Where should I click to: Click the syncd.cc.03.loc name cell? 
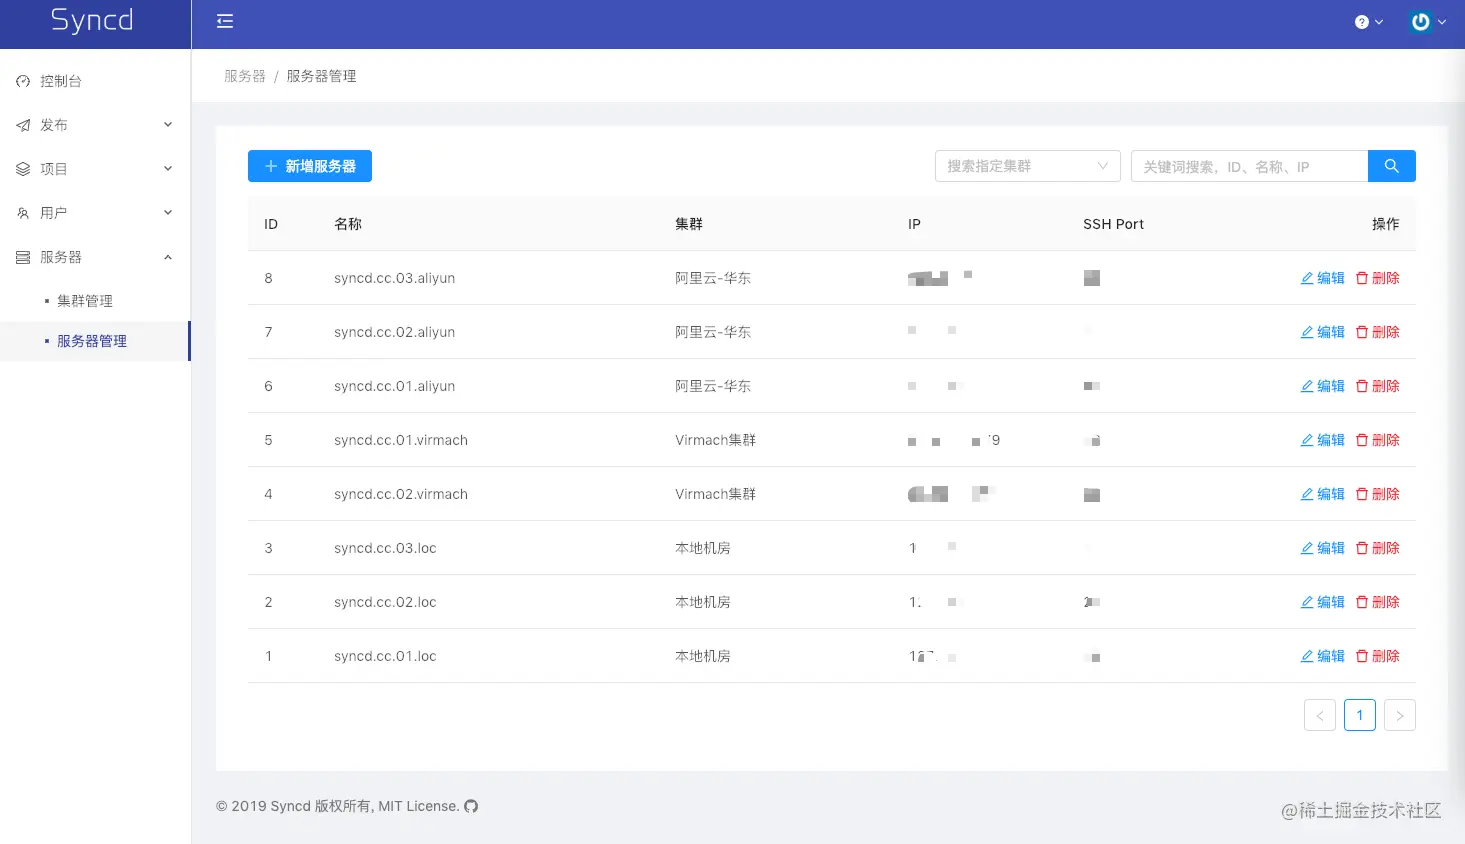(x=385, y=548)
